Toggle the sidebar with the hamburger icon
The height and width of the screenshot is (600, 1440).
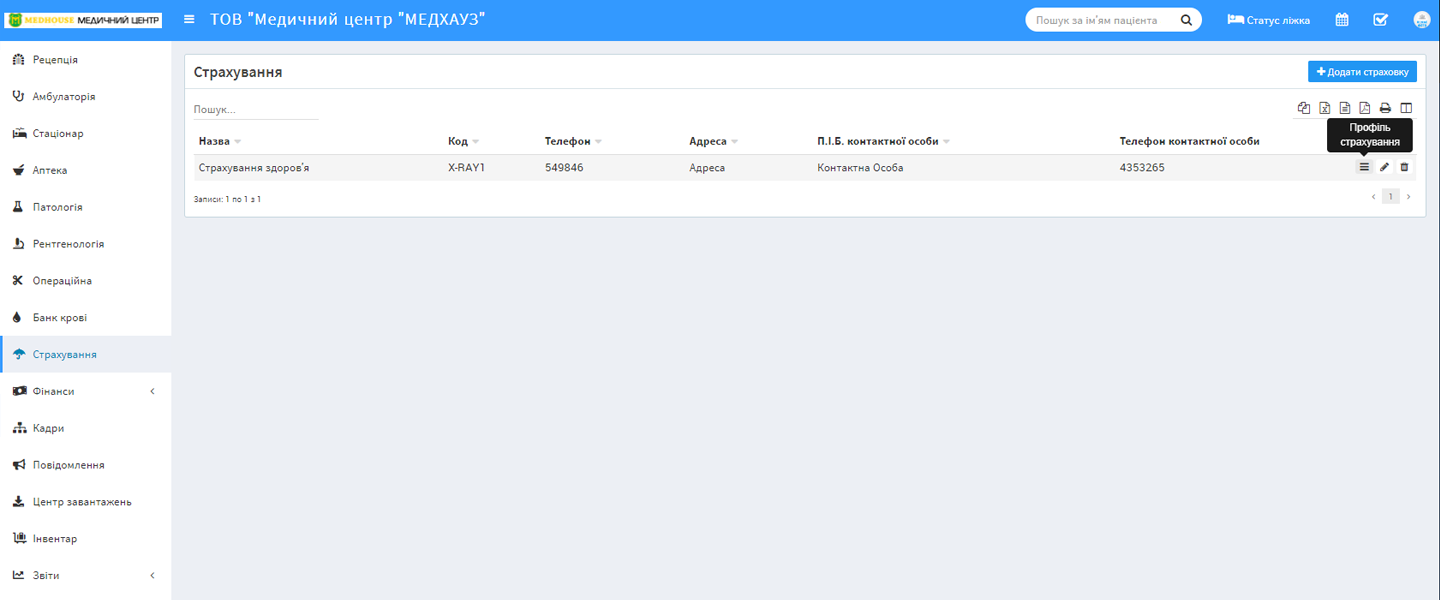click(189, 19)
